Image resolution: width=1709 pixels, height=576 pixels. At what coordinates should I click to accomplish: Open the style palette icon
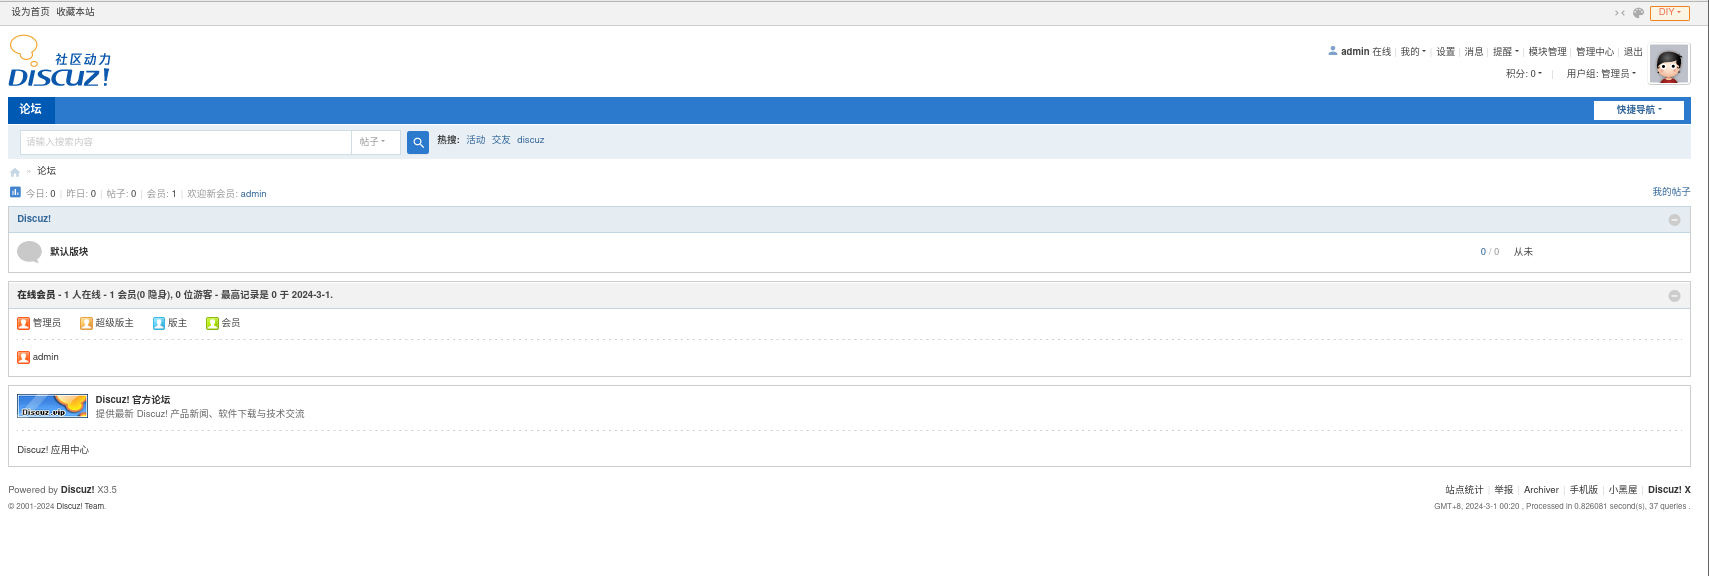(1638, 13)
